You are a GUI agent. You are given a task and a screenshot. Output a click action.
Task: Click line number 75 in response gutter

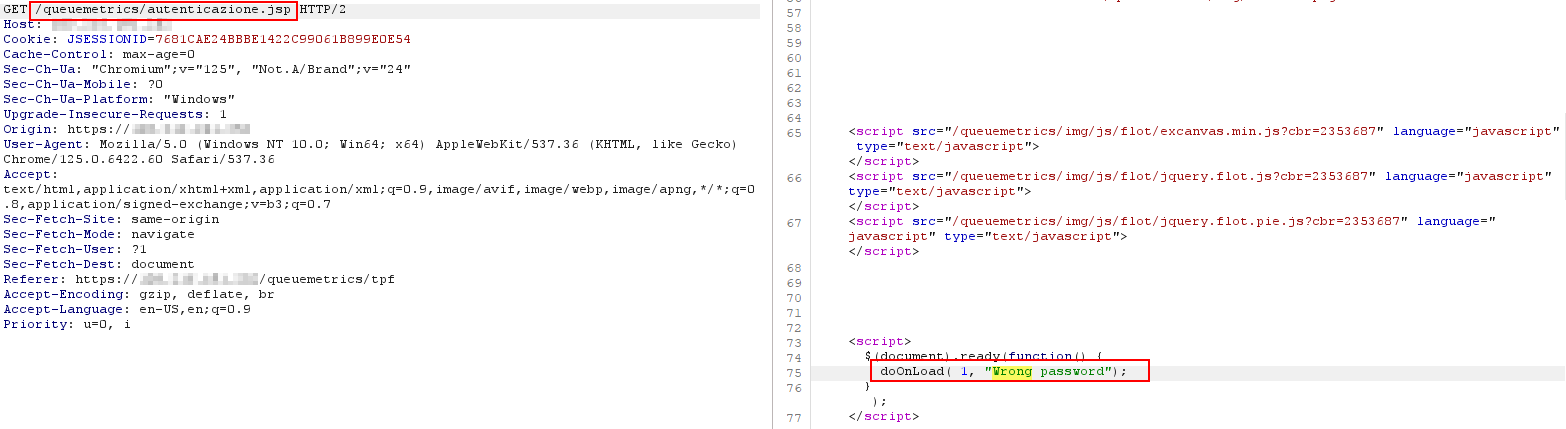(x=794, y=372)
